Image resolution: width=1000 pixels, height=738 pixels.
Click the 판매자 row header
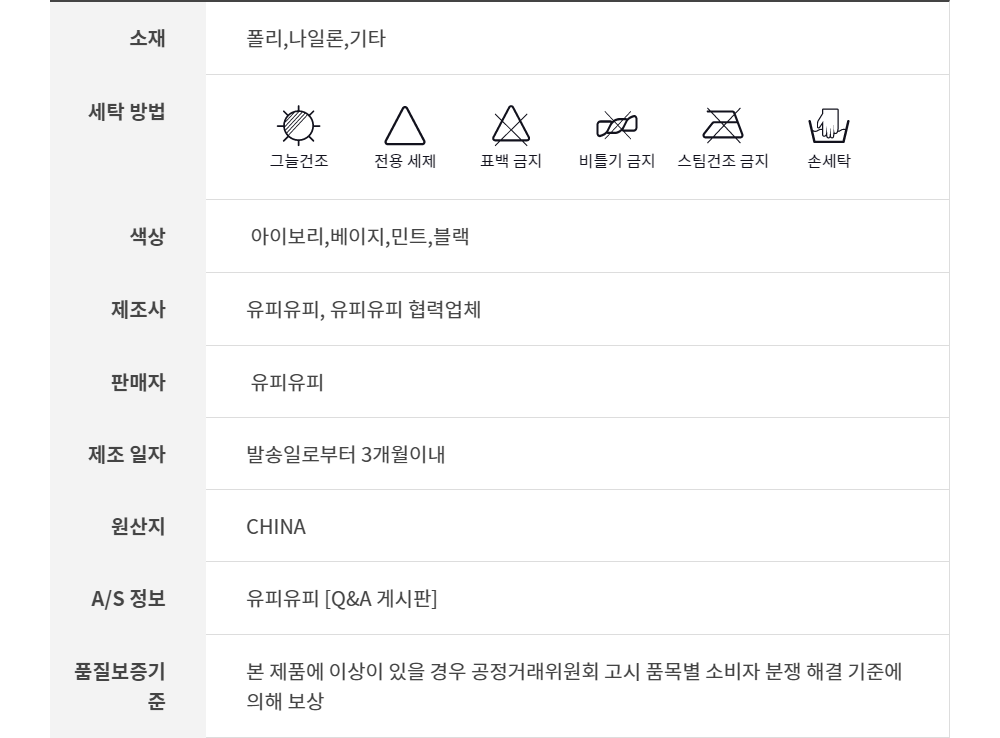pos(138,382)
